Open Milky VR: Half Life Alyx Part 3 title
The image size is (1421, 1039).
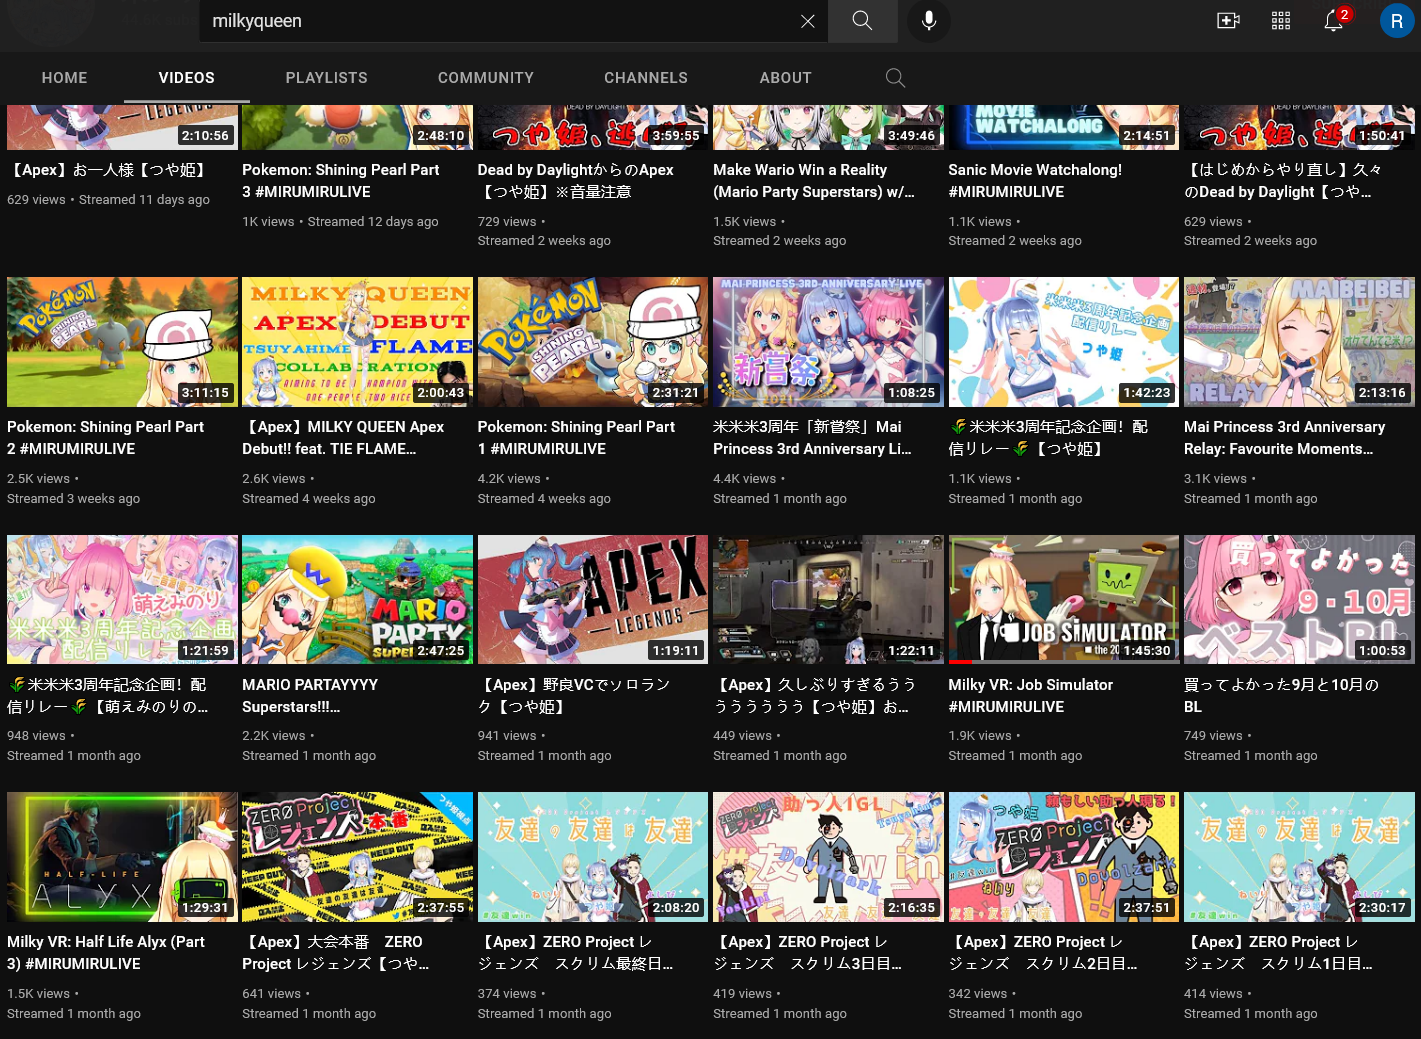pos(106,953)
